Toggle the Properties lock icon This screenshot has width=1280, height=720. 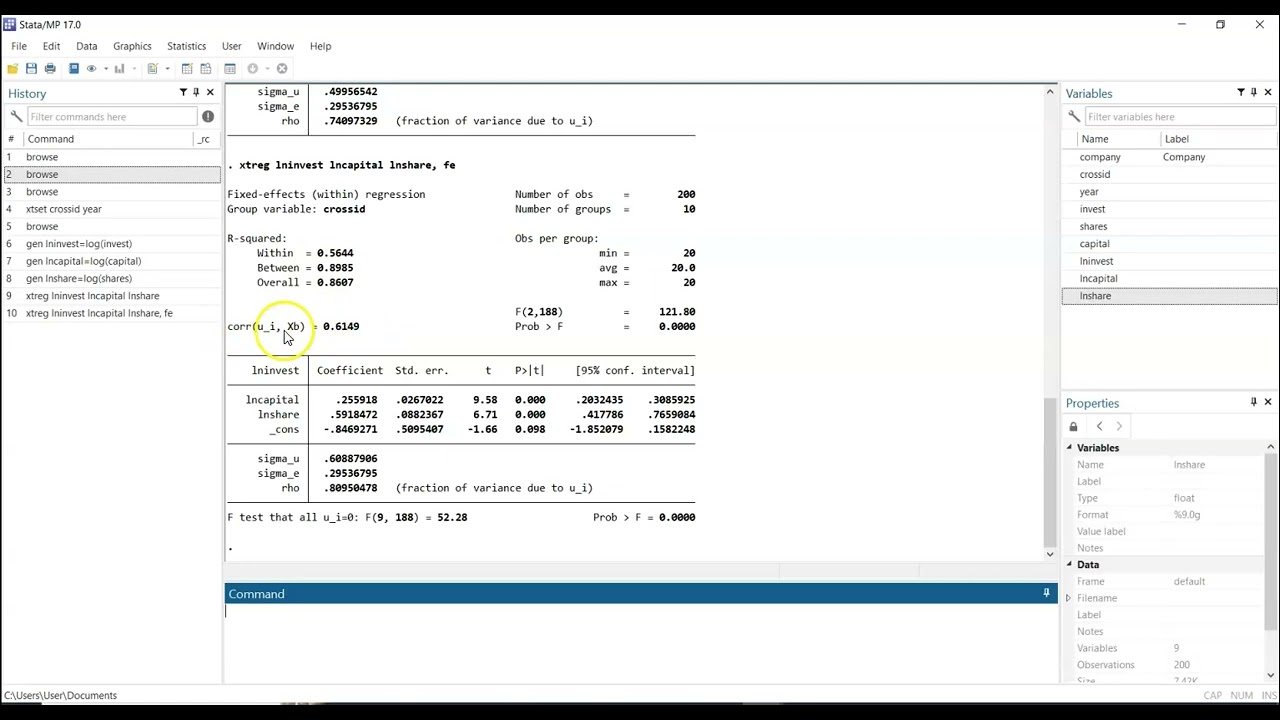1074,427
